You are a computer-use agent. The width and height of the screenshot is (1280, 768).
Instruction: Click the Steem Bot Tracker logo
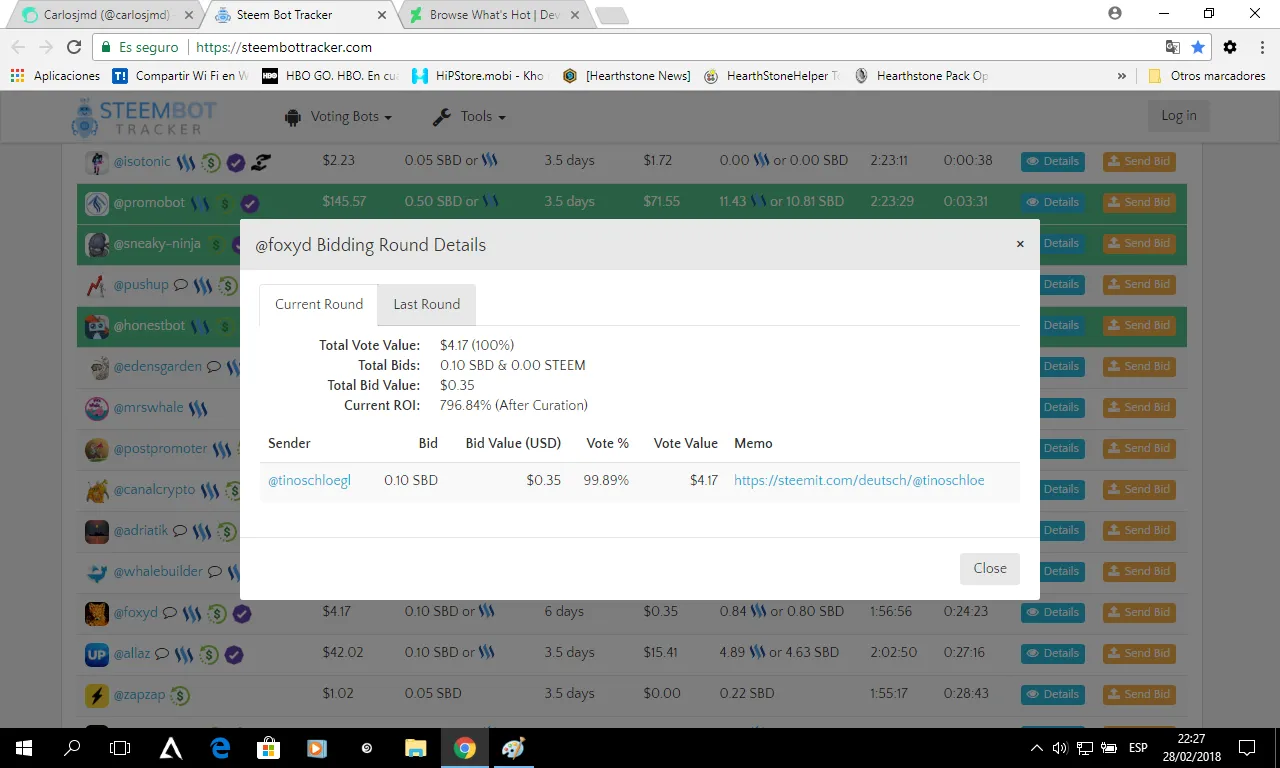[x=143, y=116]
